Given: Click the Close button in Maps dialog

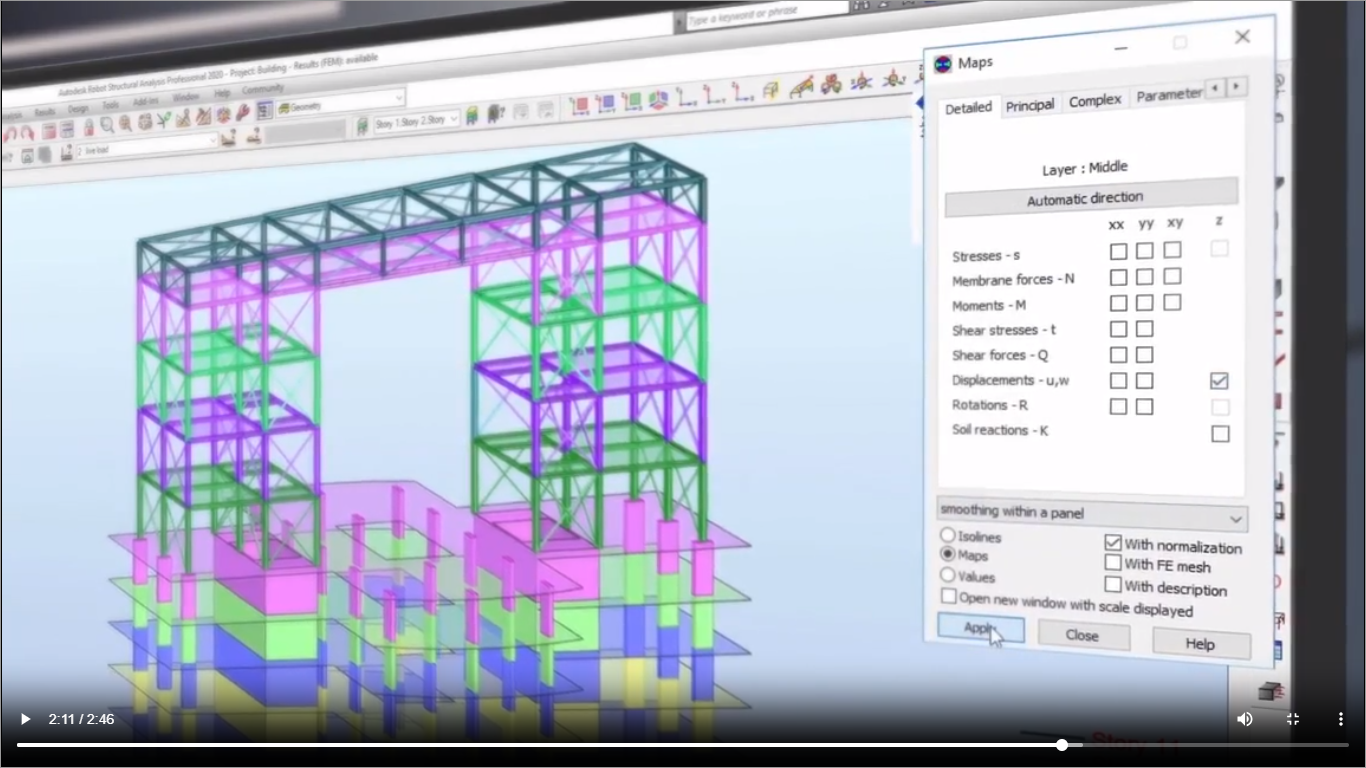Looking at the screenshot, I should (1084, 635).
